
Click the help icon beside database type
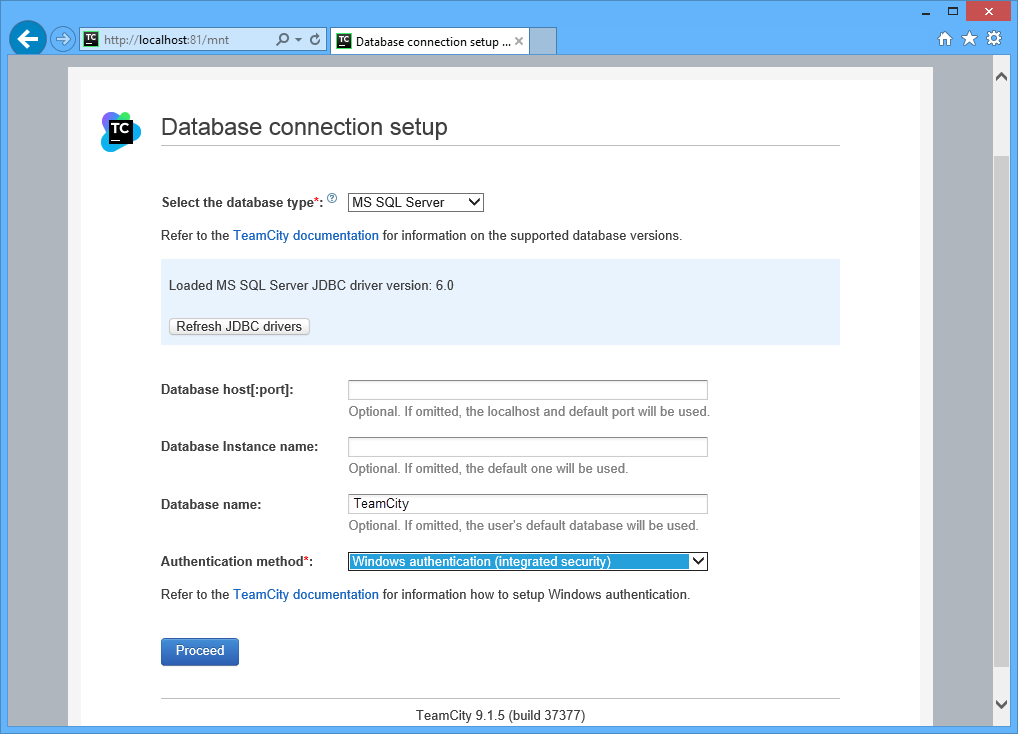332,199
